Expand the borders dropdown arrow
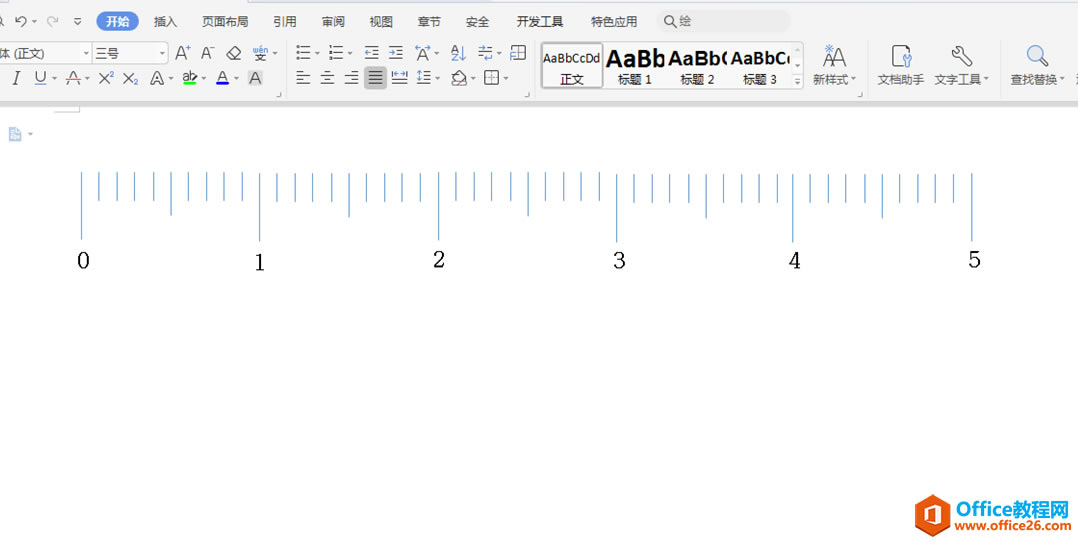 [506, 78]
